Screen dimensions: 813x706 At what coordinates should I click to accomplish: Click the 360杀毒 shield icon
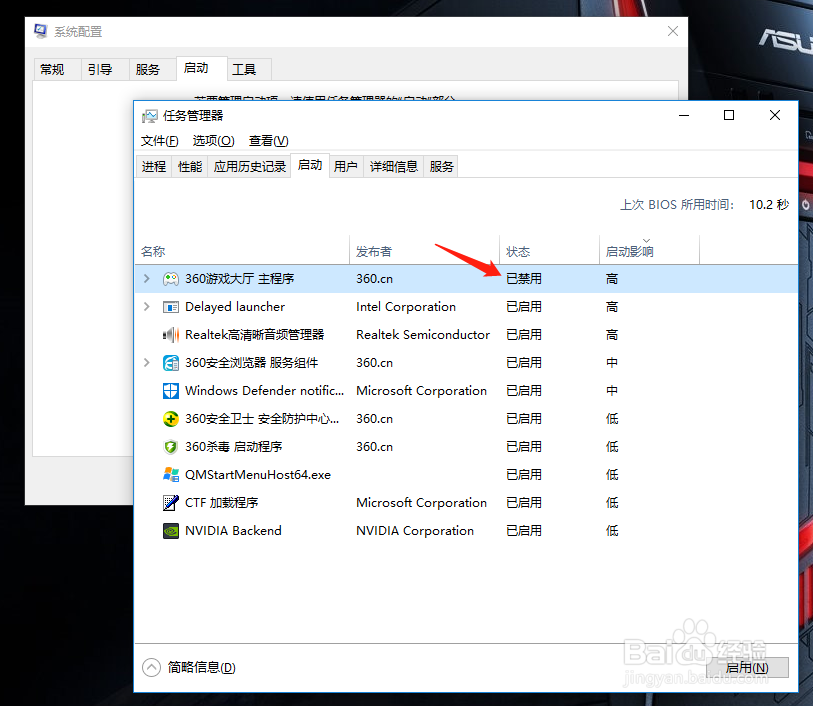tap(171, 447)
